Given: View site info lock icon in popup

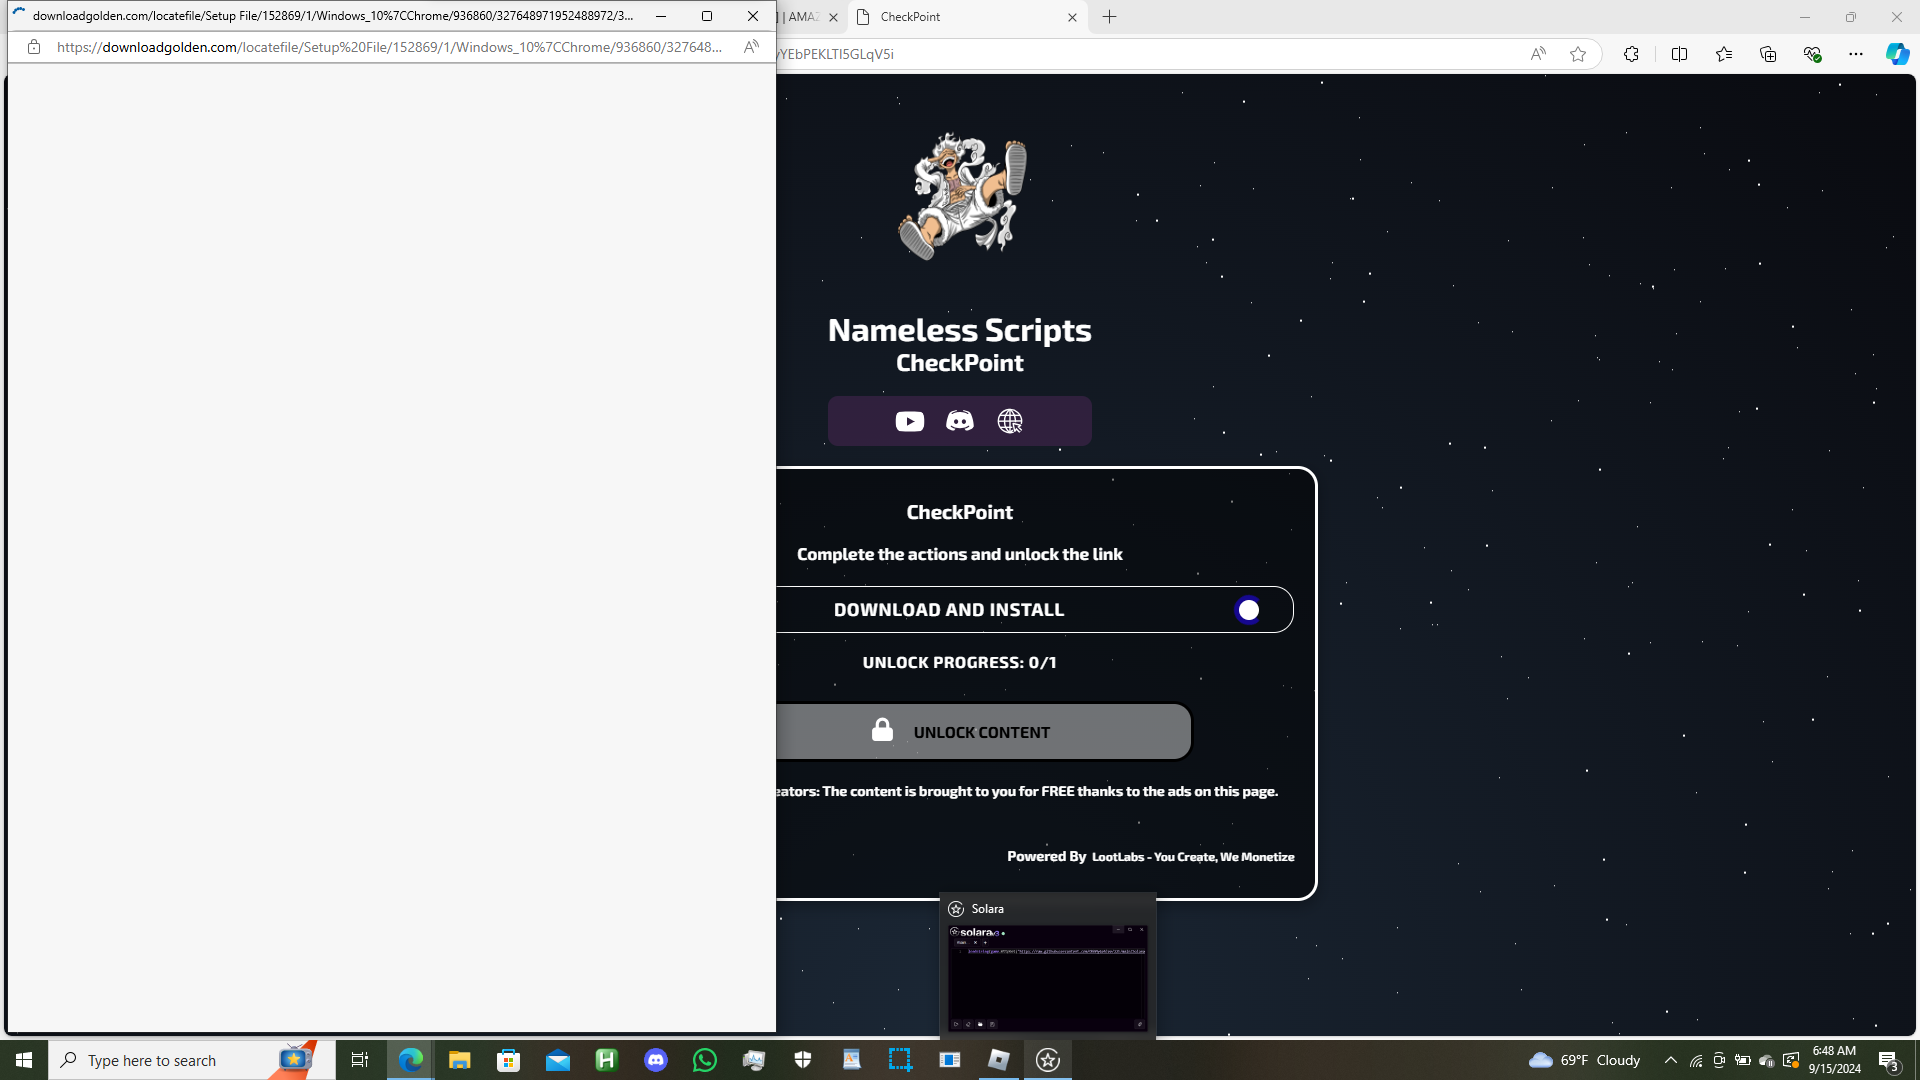Looking at the screenshot, I should pyautogui.click(x=34, y=47).
